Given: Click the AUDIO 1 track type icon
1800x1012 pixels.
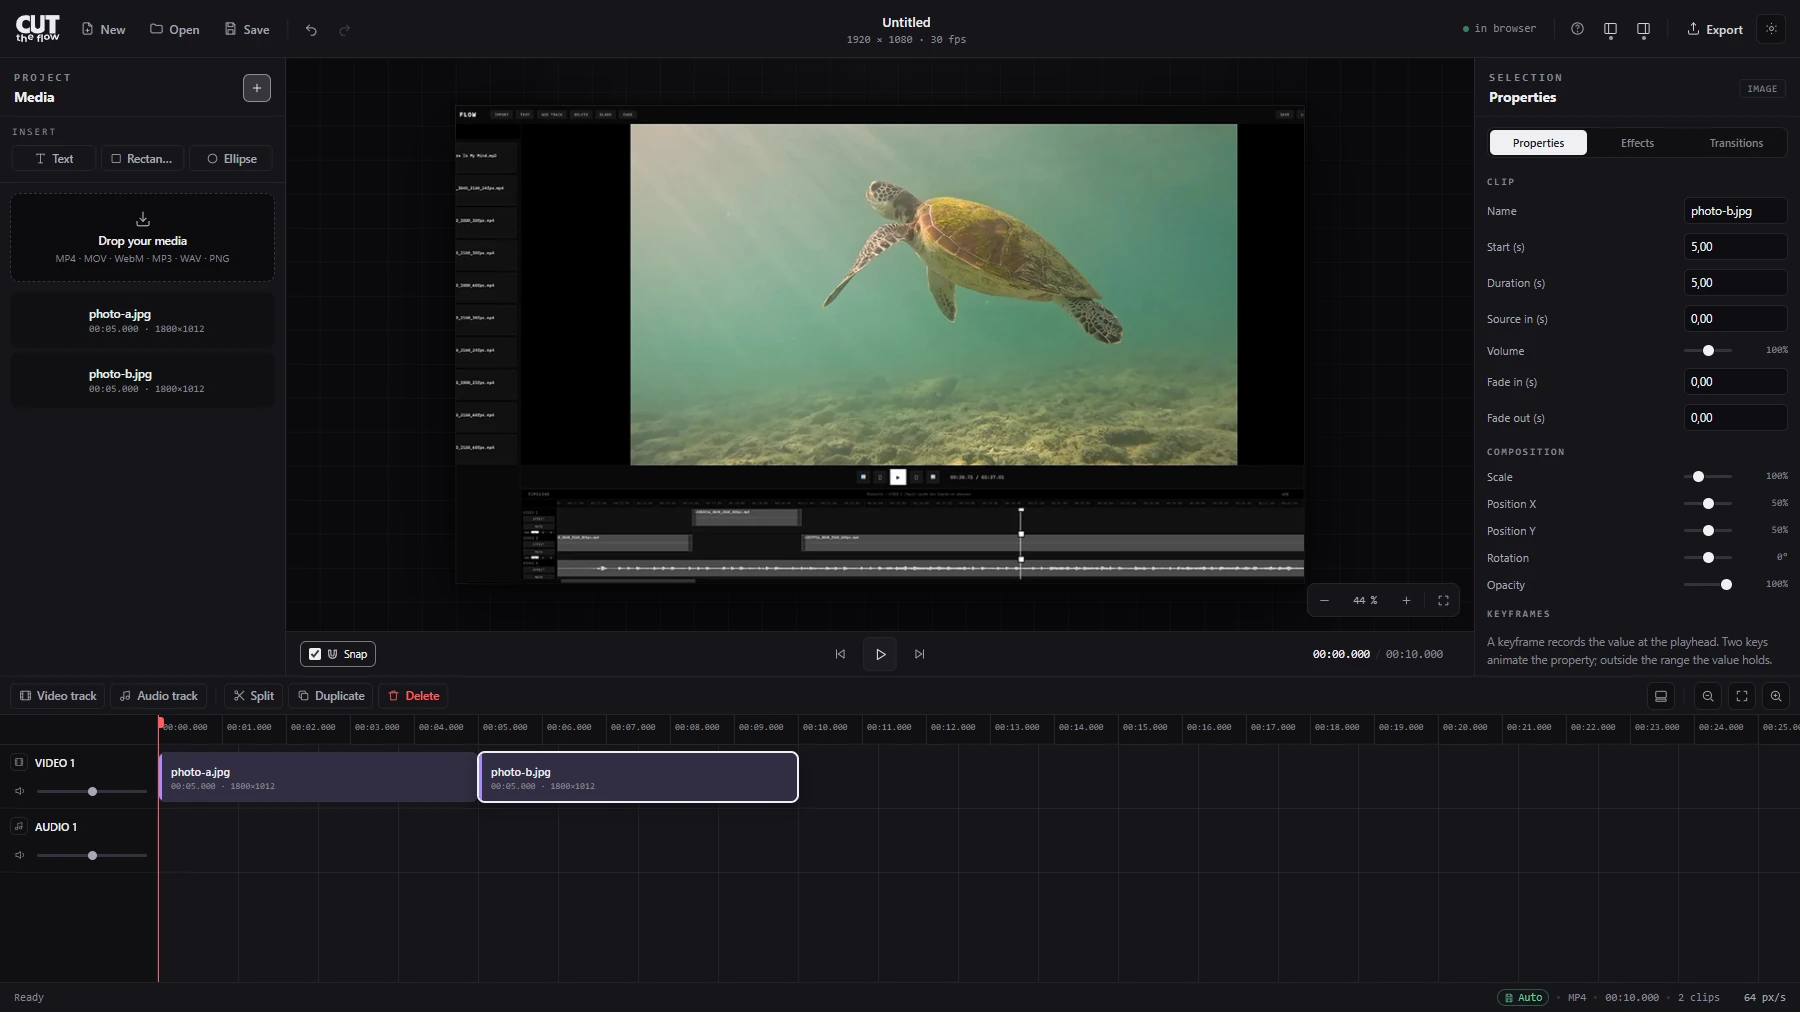Looking at the screenshot, I should point(19,826).
